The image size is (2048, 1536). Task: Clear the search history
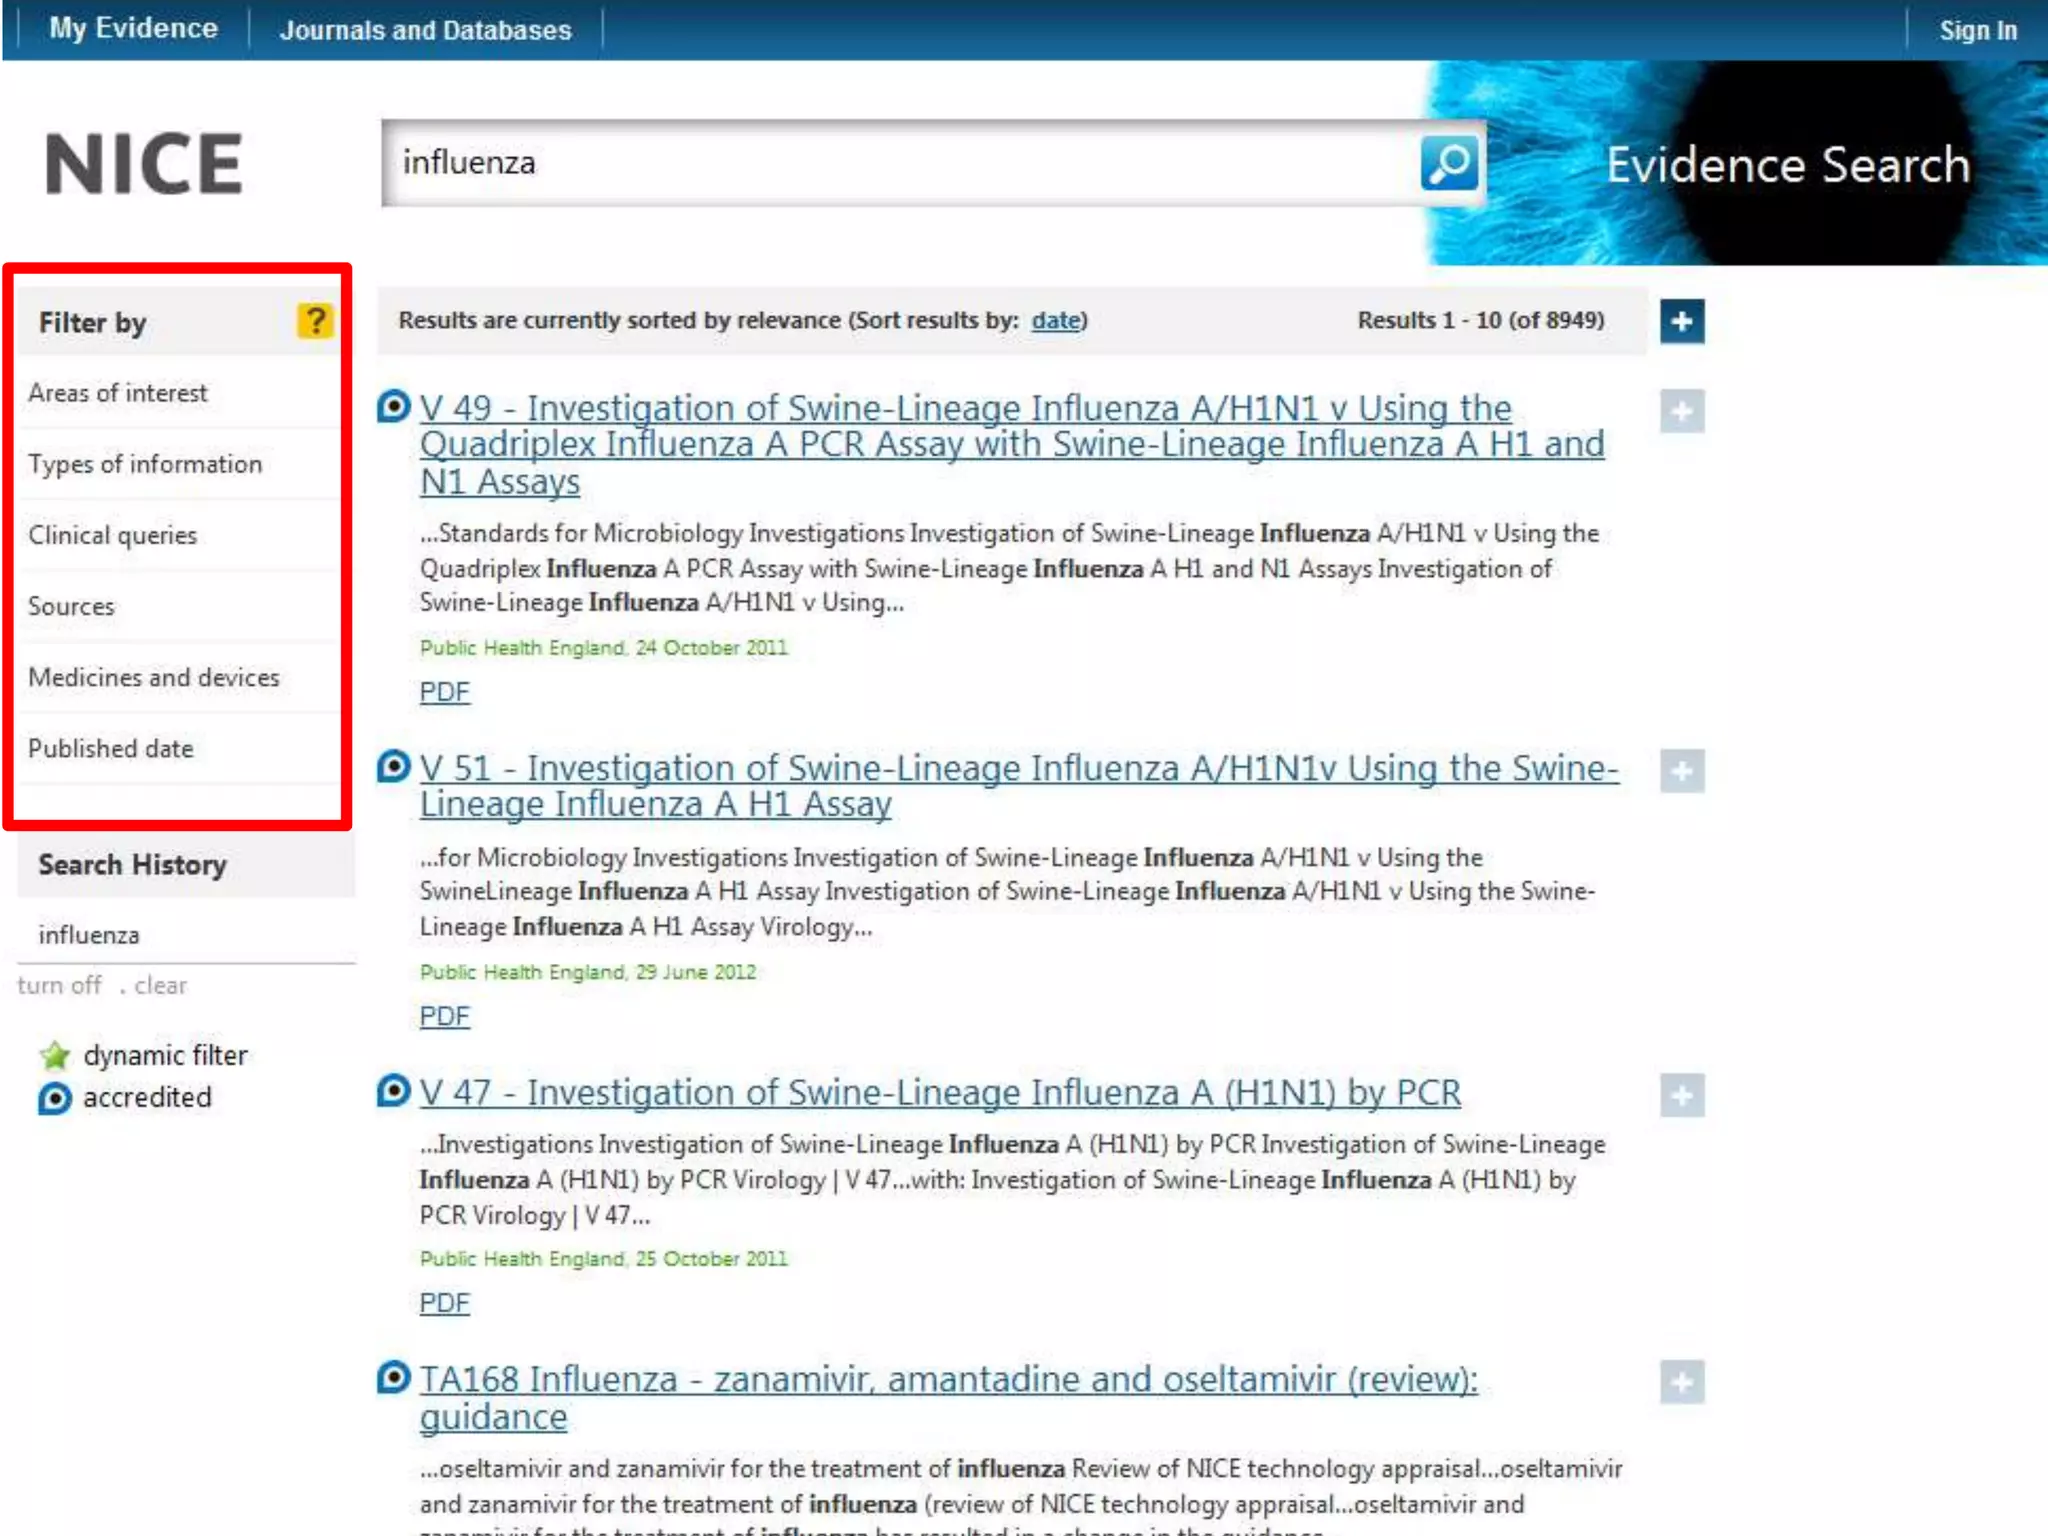click(160, 985)
